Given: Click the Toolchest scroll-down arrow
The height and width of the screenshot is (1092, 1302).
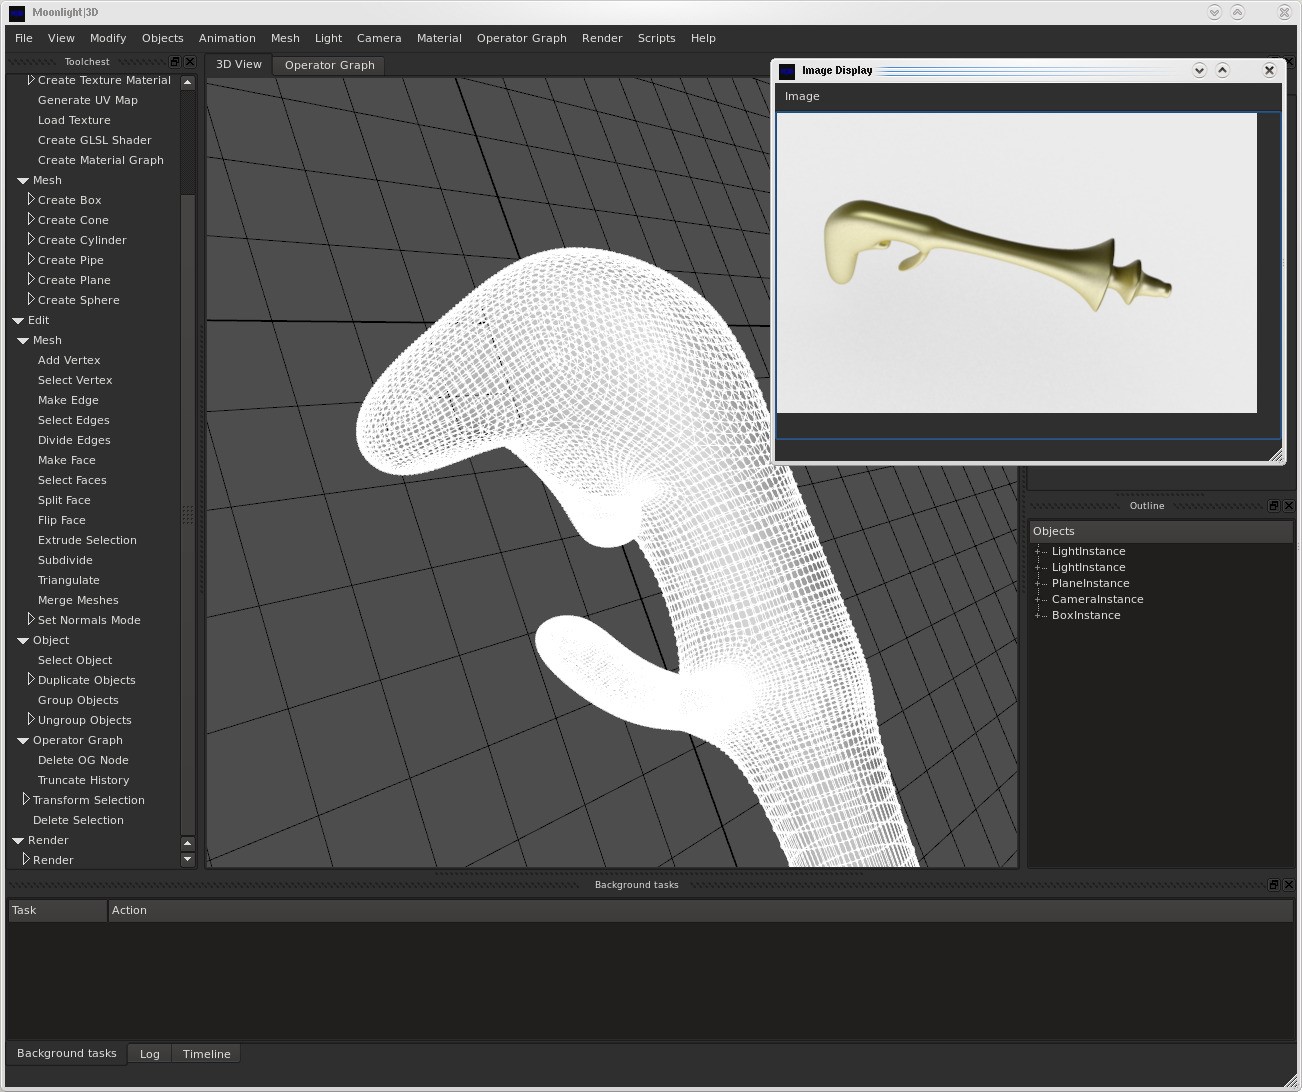Looking at the screenshot, I should [187, 859].
